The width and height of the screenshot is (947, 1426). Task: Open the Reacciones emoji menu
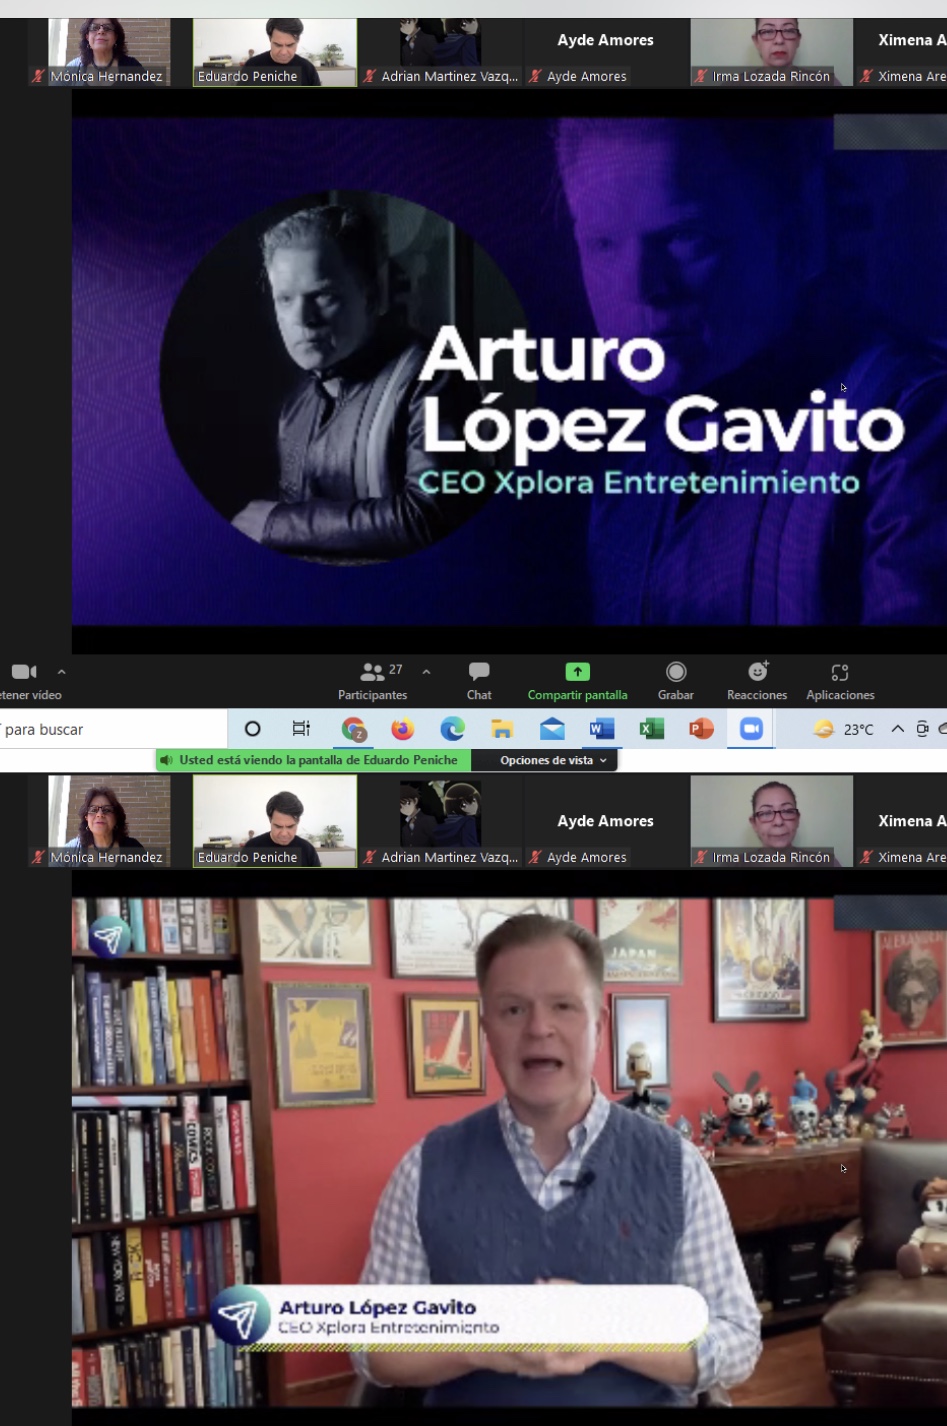(757, 681)
